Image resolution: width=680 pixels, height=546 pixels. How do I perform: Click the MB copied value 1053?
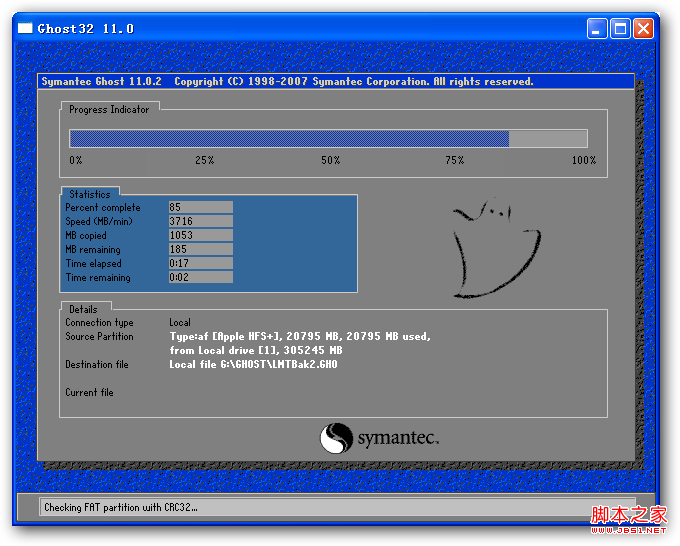[200, 235]
